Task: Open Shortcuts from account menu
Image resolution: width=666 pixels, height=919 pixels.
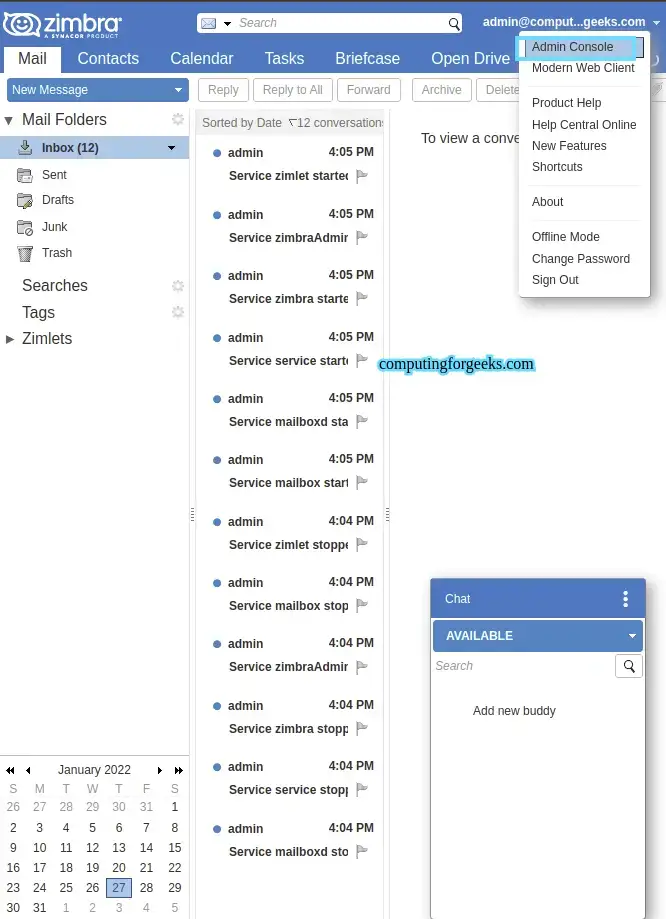Action: (x=557, y=167)
